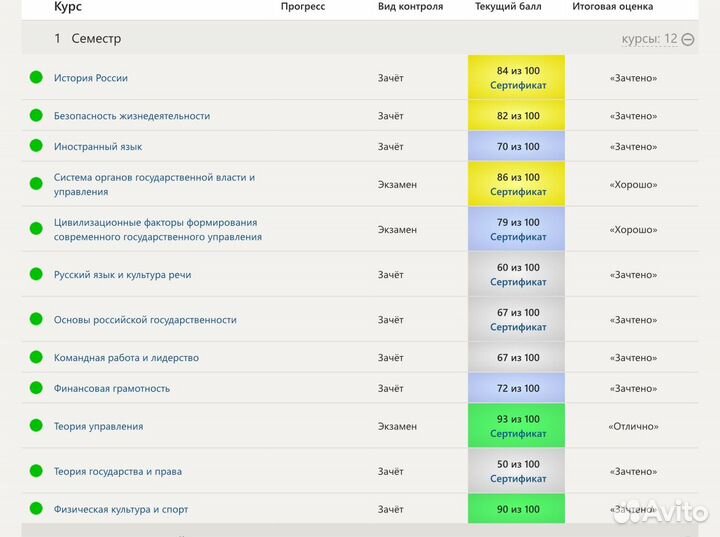The width and height of the screenshot is (720, 537).
Task: Click green status dot beside Безопасность жизнедеятельности
Action: click(x=36, y=115)
